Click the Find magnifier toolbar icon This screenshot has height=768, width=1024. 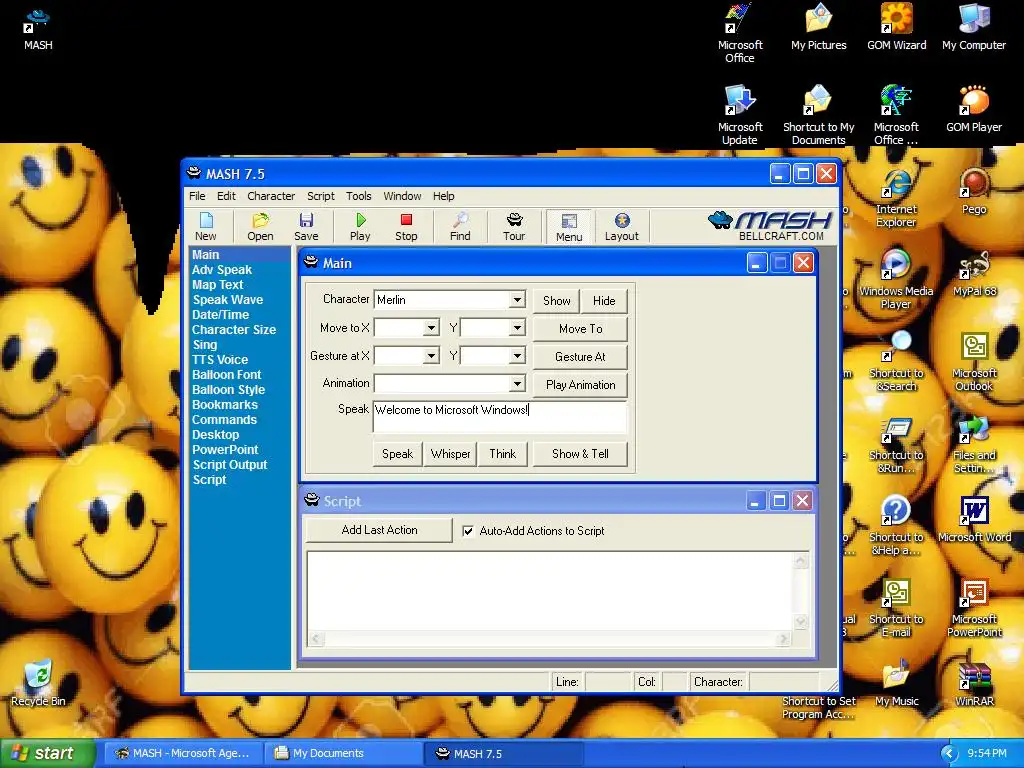pos(460,227)
